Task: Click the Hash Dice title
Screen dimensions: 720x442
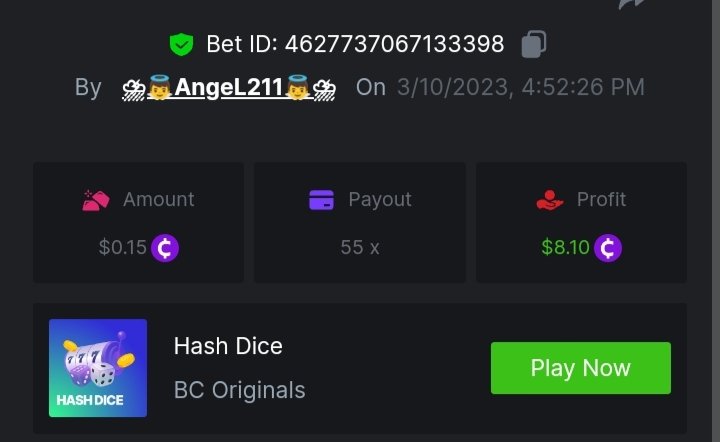Action: tap(228, 346)
